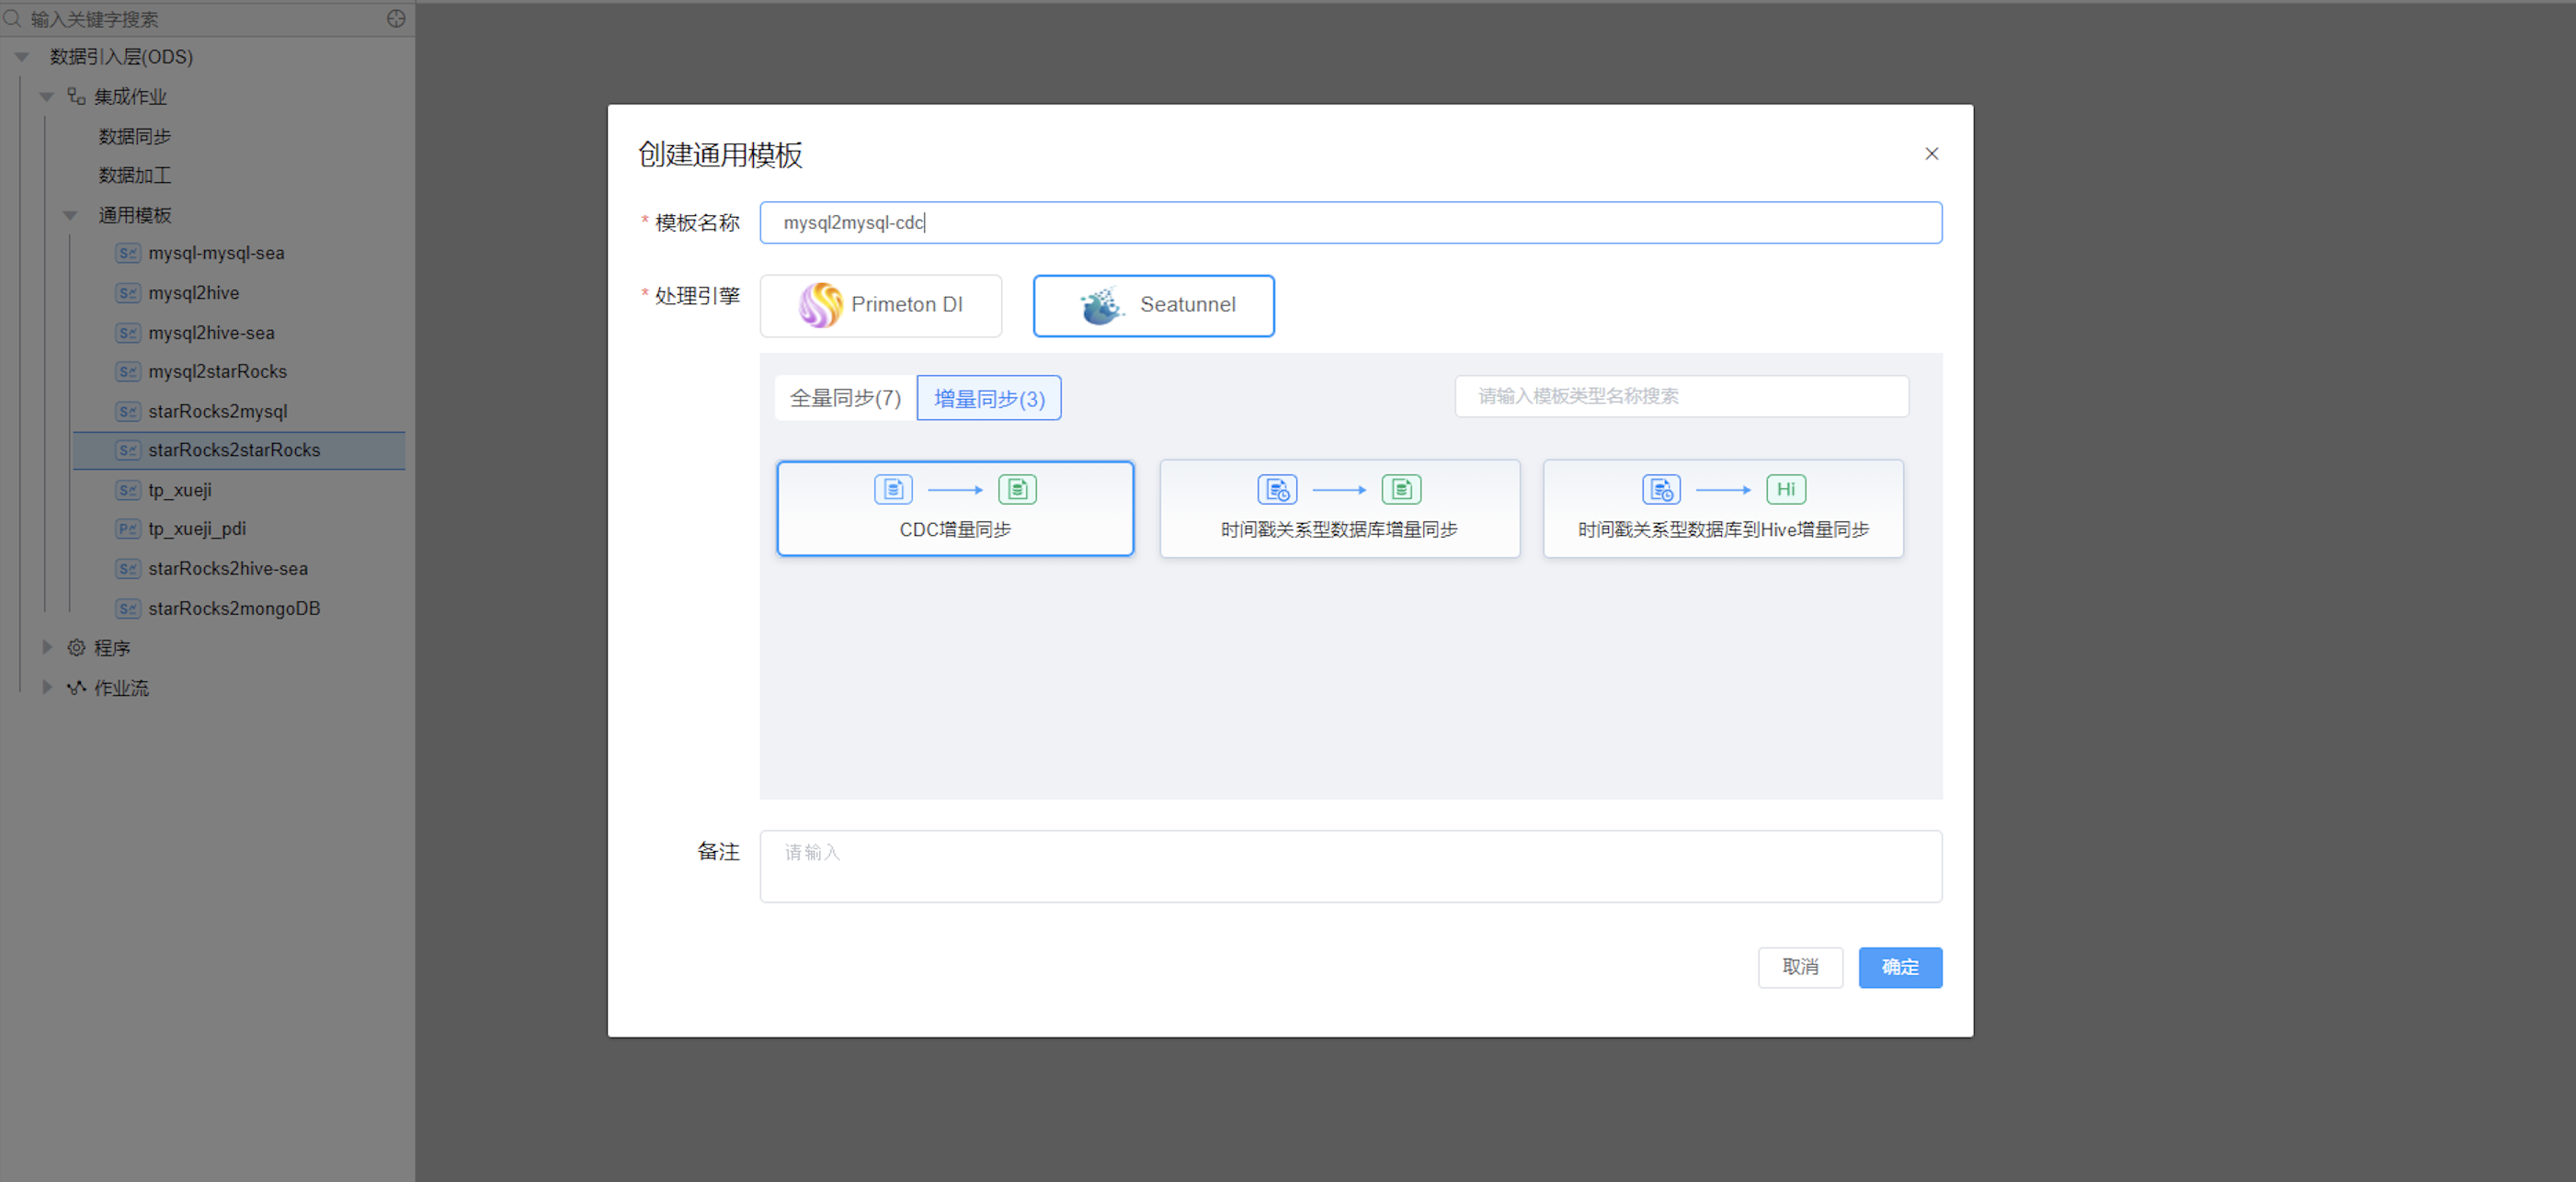The height and width of the screenshot is (1182, 2576).
Task: Expand the 作业流 tree node
Action: [x=46, y=688]
